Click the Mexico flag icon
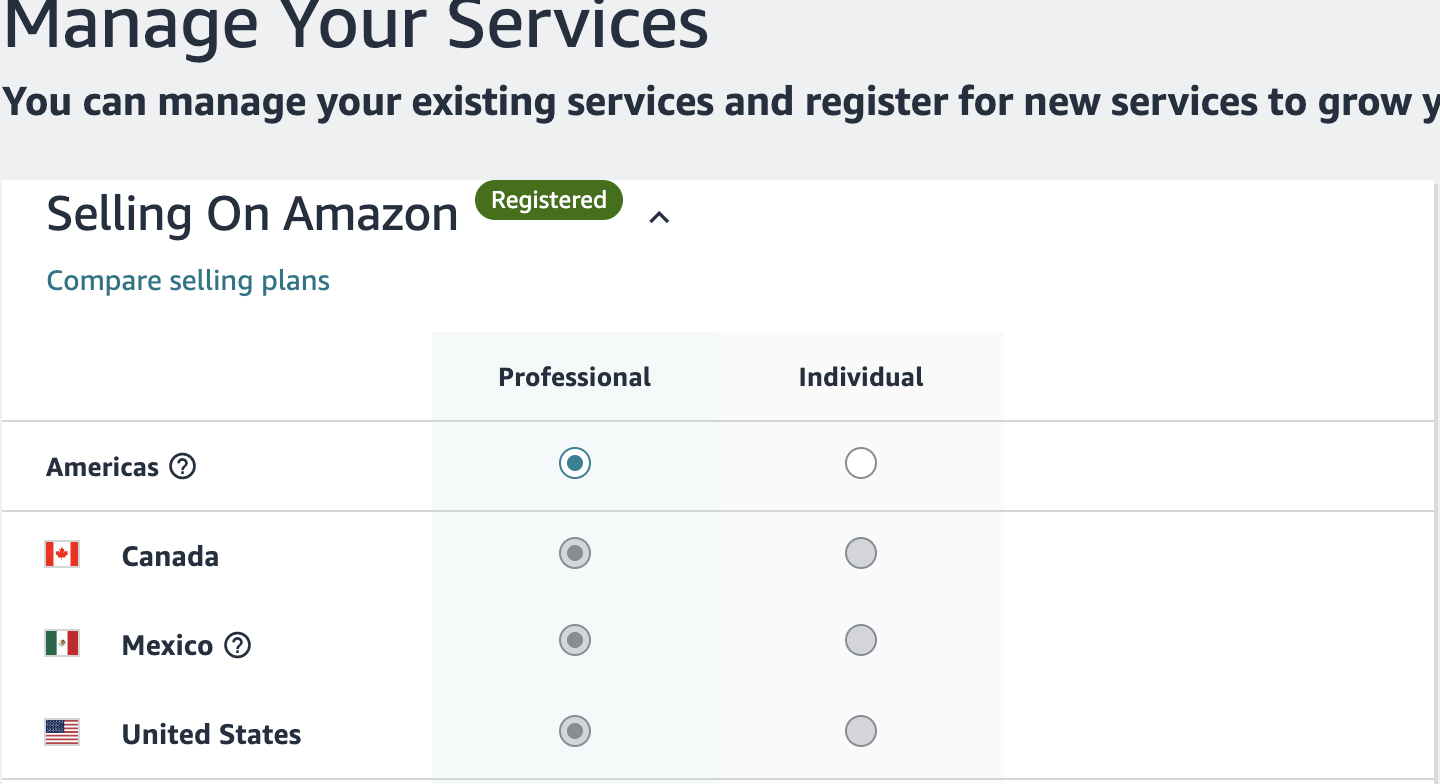Viewport: 1440px width, 784px height. 62,643
